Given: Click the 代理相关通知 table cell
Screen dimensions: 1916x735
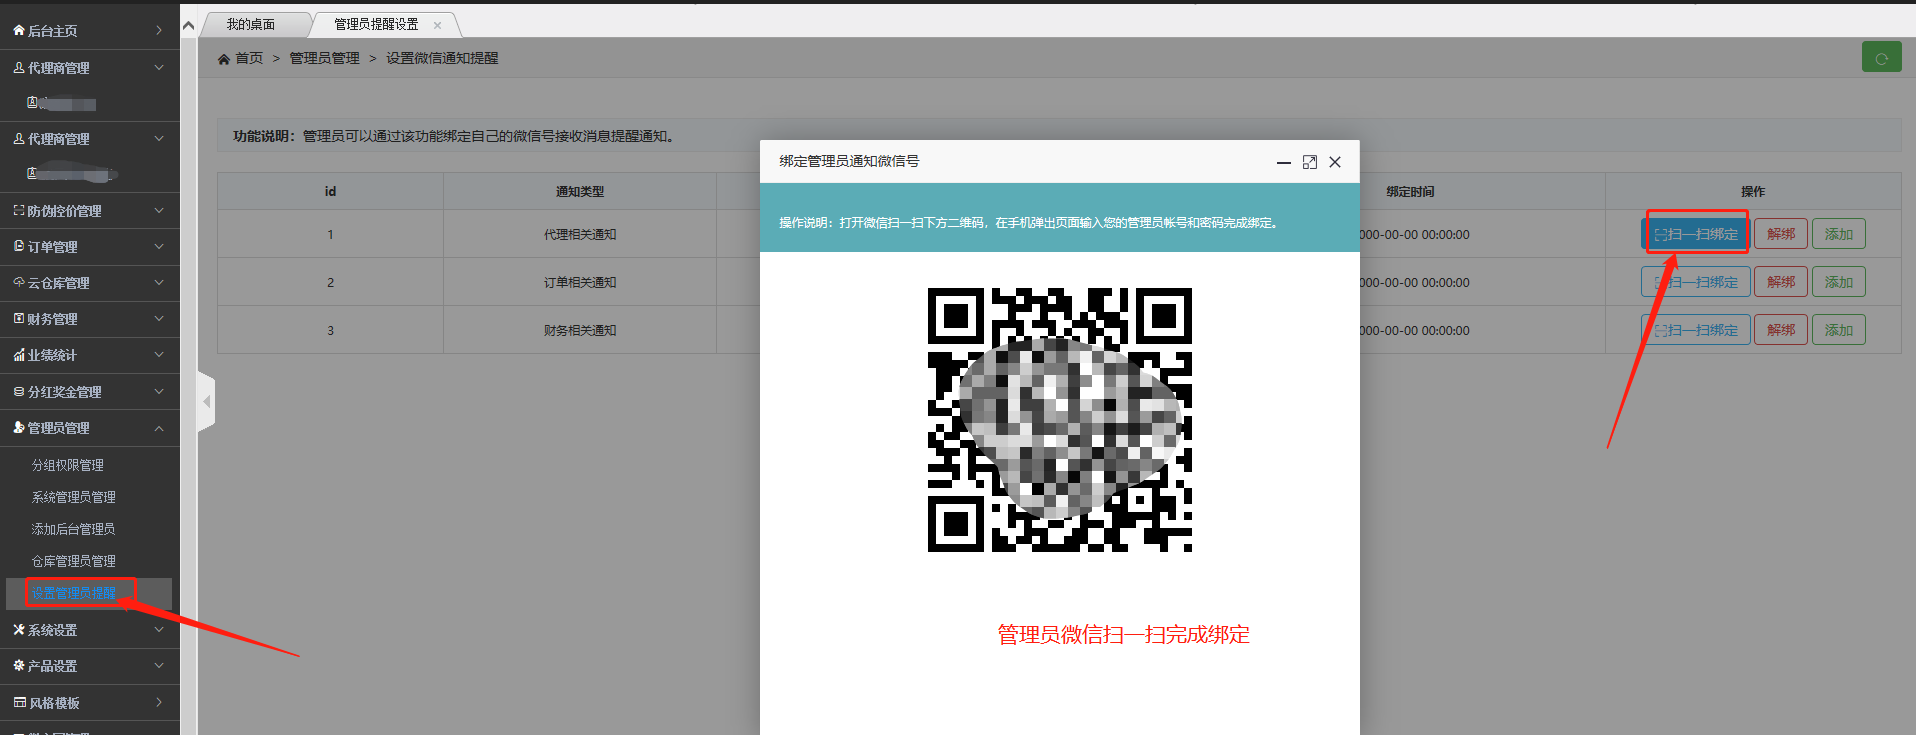Looking at the screenshot, I should point(580,234).
